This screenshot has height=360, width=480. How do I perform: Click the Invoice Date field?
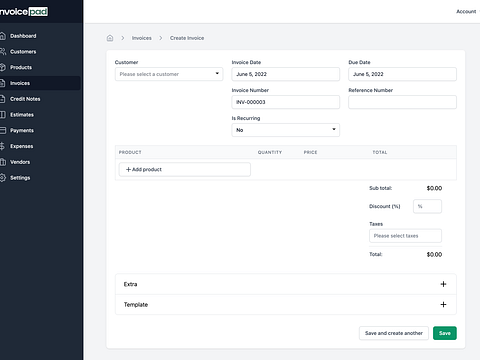pos(286,74)
